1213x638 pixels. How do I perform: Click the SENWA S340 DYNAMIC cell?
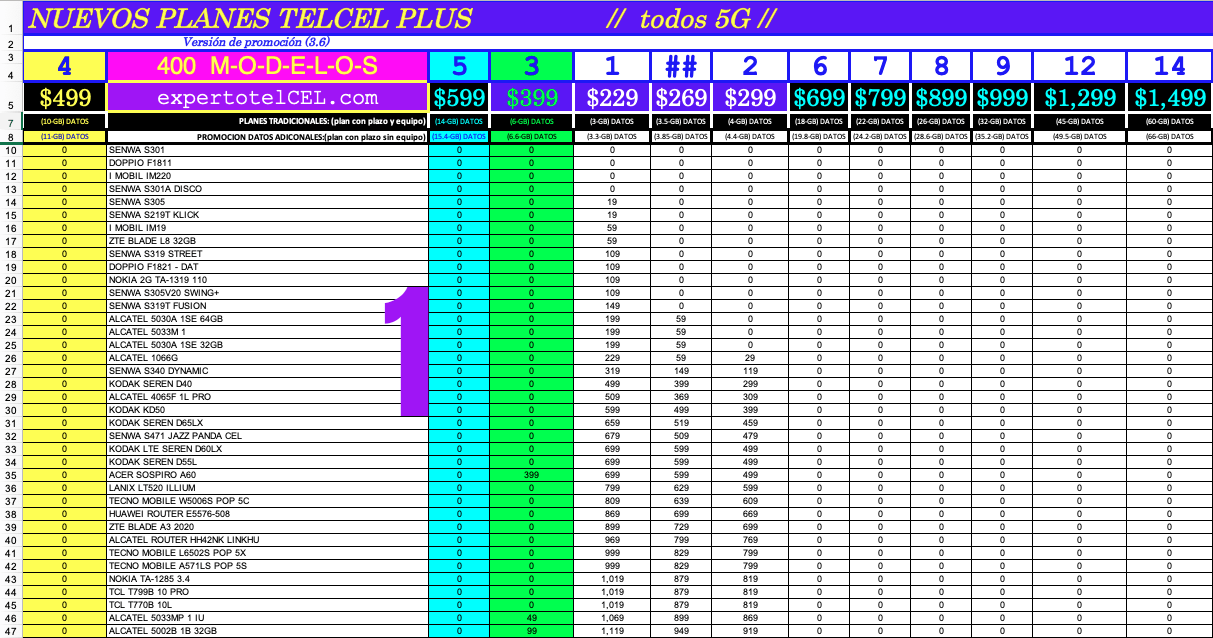[267, 371]
